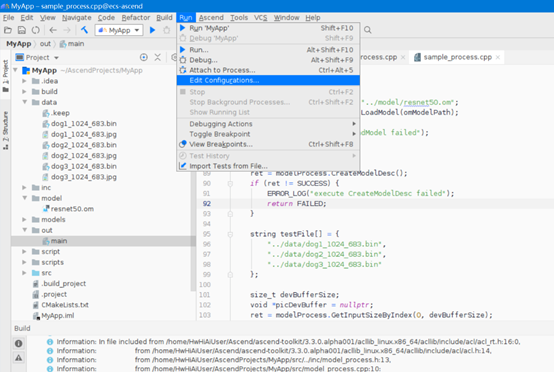
Task: Open the search magnifier icon in toolbar
Action: [x=368, y=30]
